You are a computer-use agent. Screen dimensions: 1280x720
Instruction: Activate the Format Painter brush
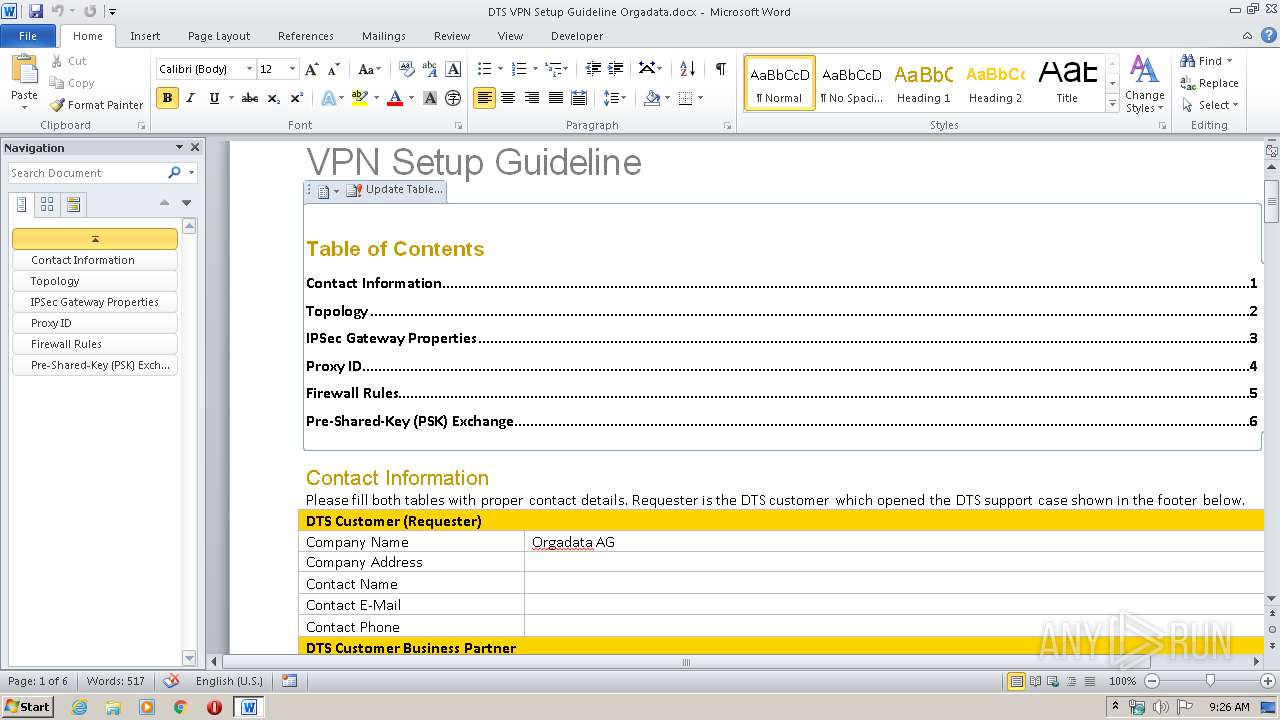click(x=97, y=105)
